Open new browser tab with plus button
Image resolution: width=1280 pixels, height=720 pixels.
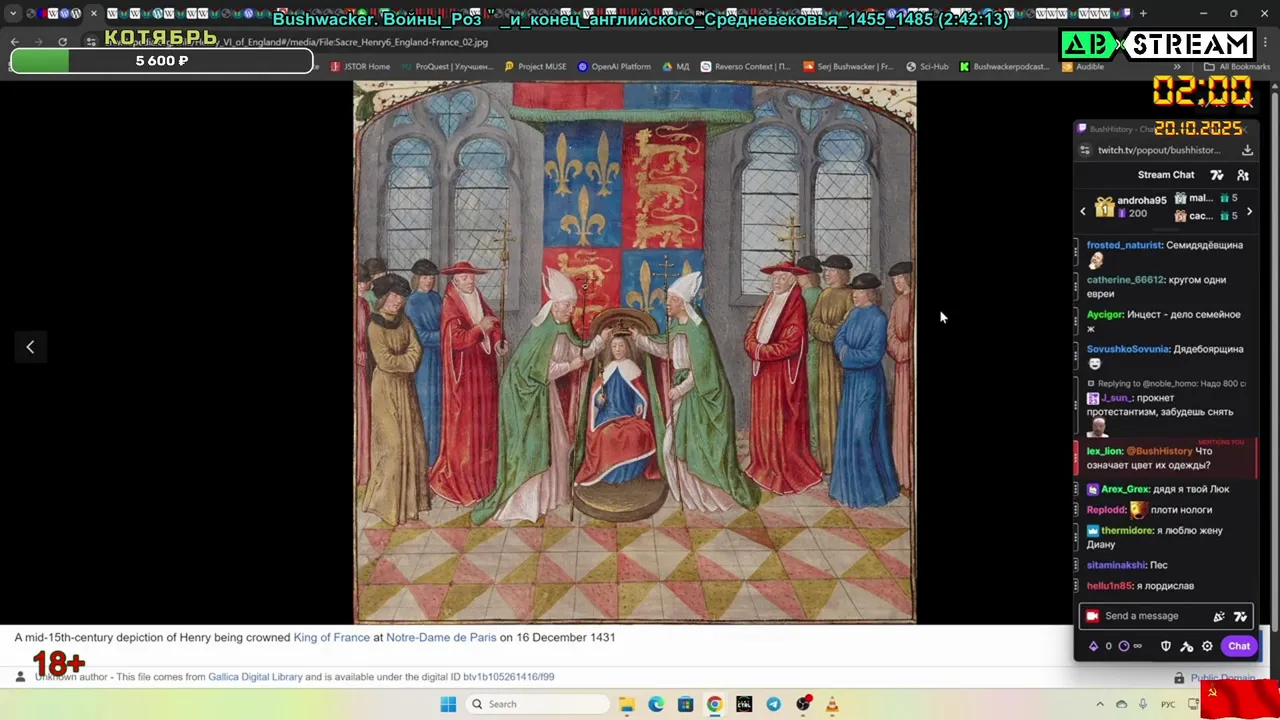1143,14
